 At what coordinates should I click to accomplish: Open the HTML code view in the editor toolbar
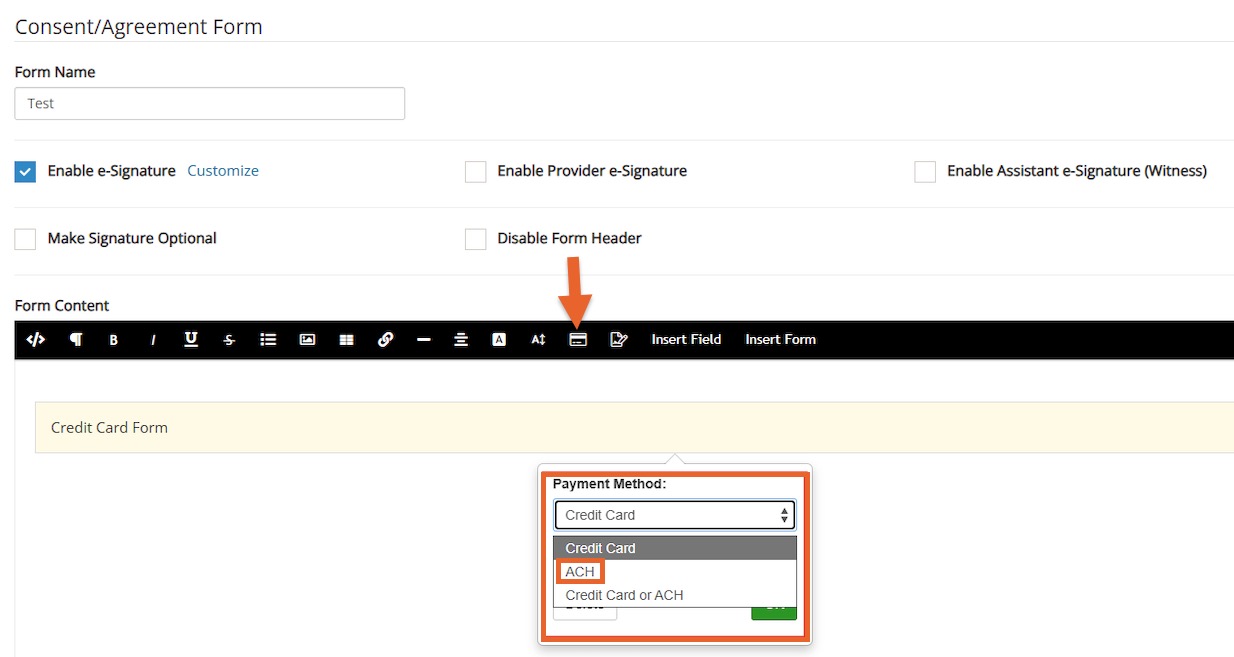(36, 339)
